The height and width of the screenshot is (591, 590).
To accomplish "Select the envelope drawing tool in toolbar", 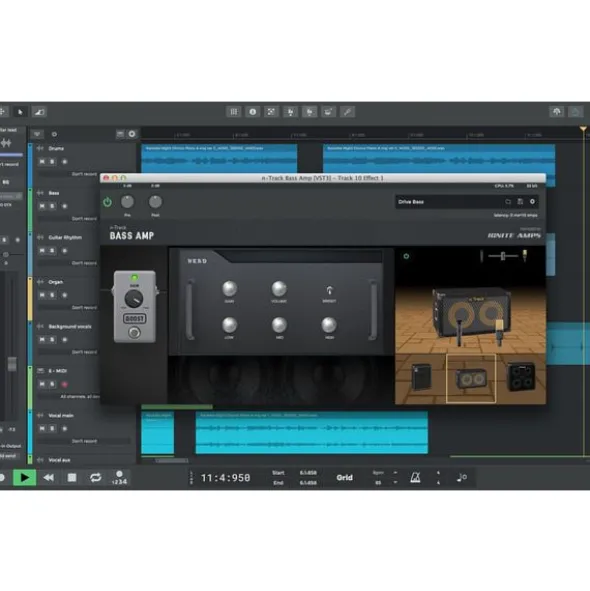I will pos(39,112).
